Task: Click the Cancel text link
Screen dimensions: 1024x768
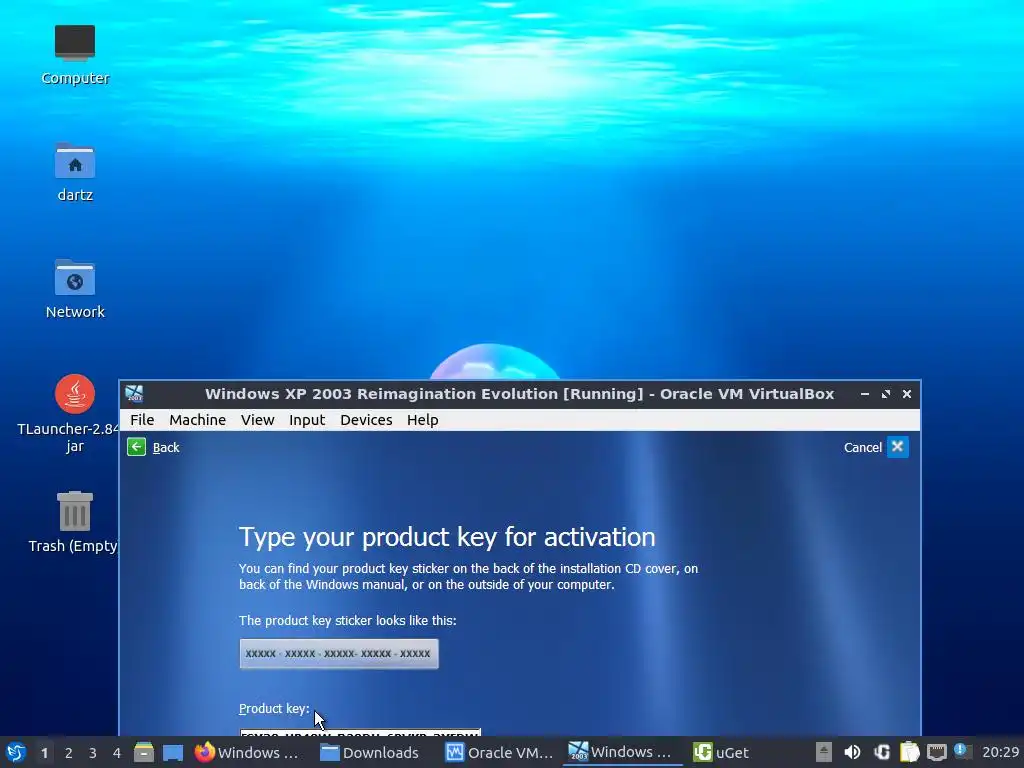Action: 863,447
